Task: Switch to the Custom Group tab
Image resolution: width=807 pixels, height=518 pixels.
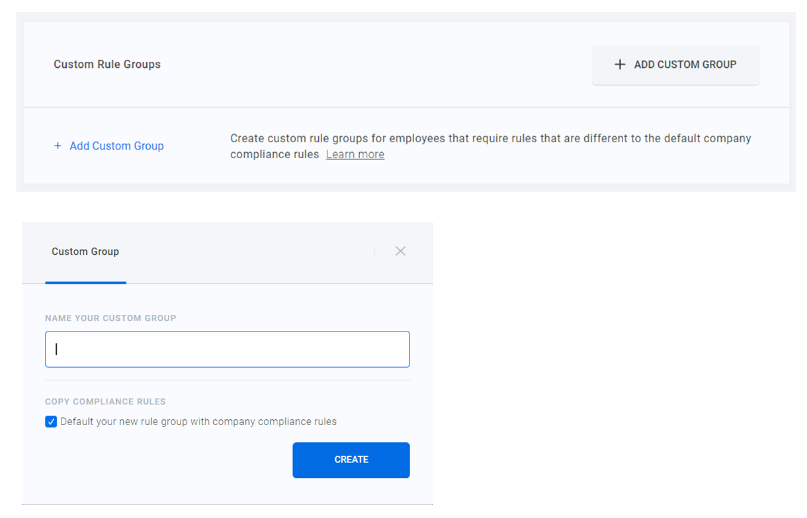Action: click(x=85, y=252)
